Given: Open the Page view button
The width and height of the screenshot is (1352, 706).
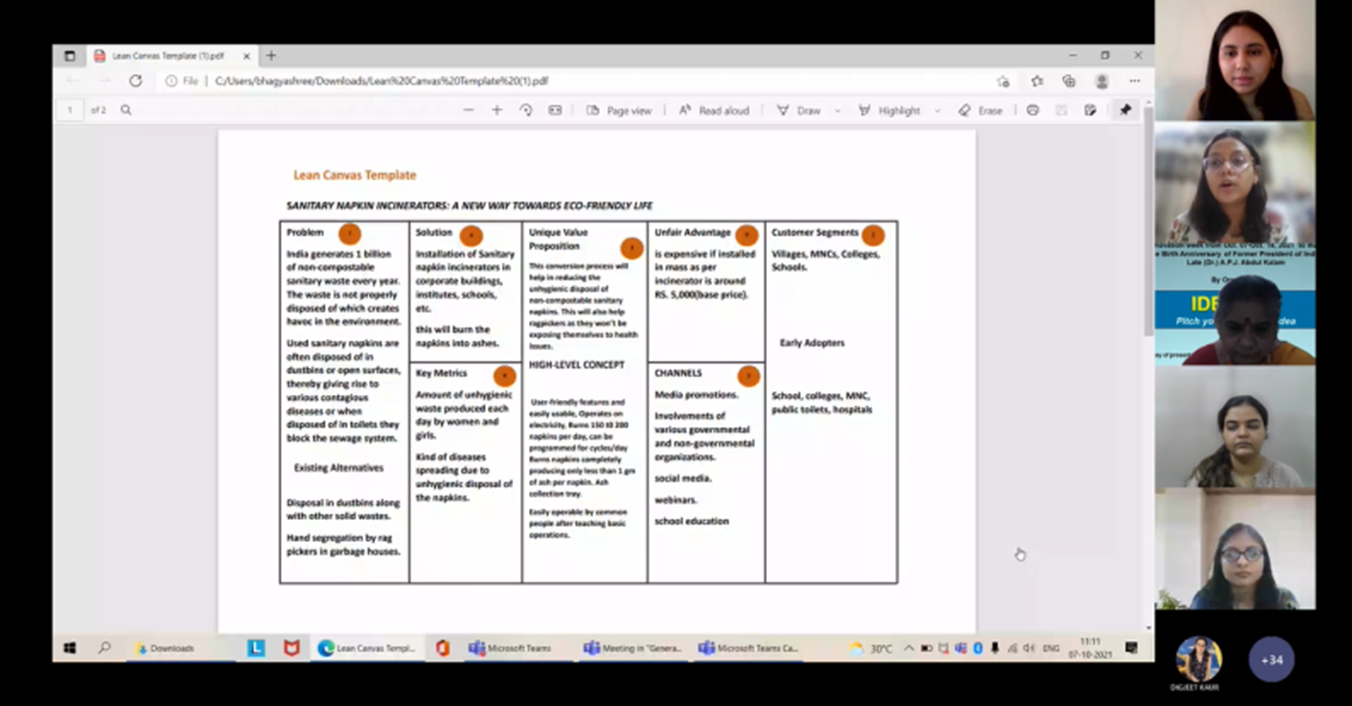Looking at the screenshot, I should [619, 110].
